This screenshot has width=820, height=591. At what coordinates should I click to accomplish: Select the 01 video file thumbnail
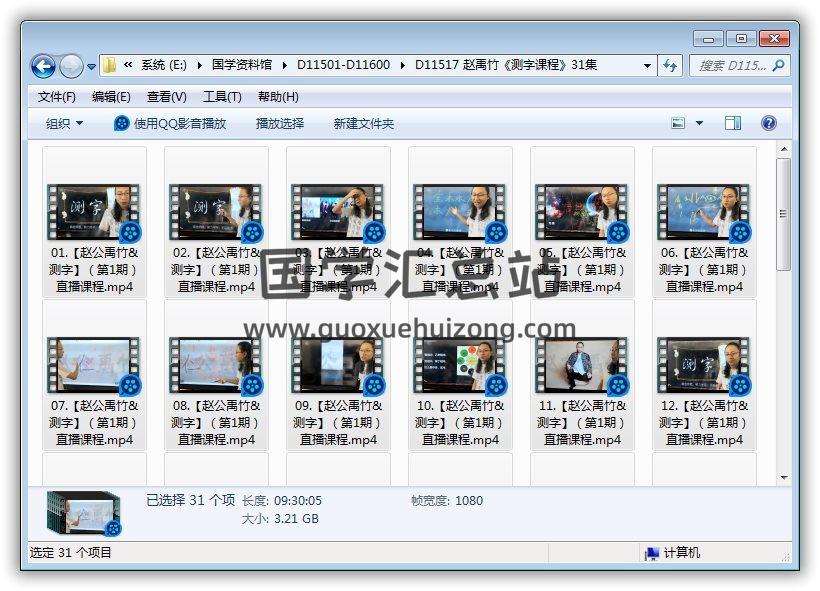click(x=94, y=212)
